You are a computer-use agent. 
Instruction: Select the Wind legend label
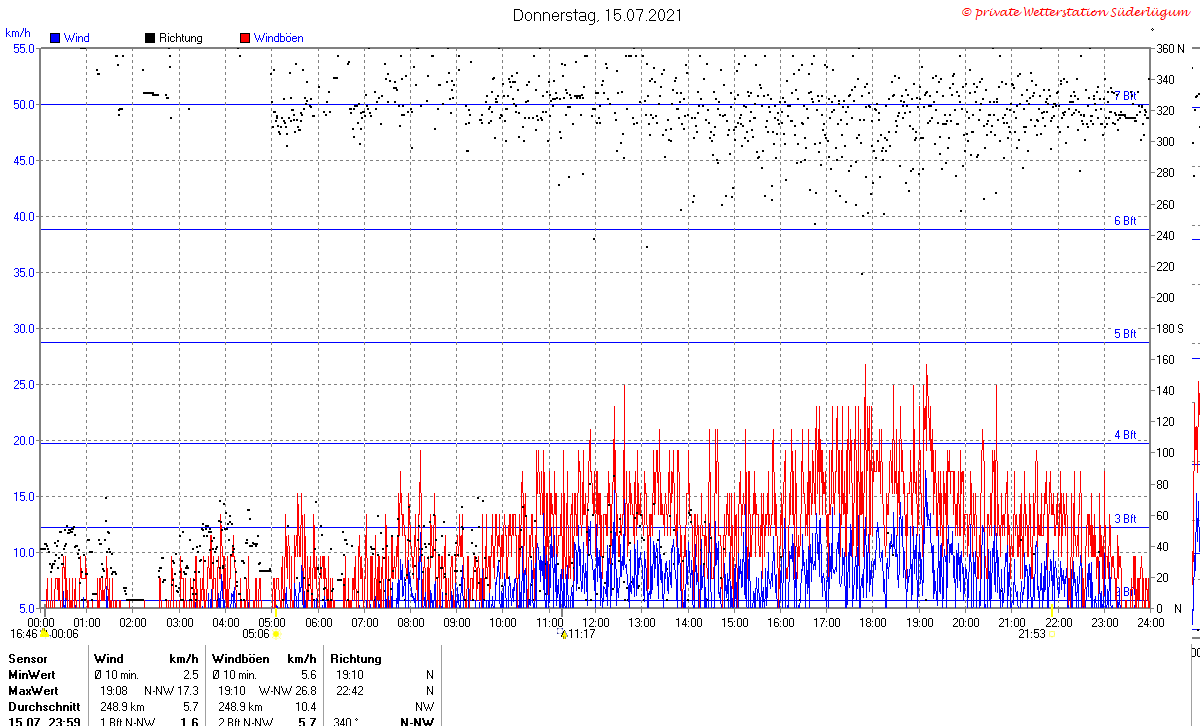pos(76,38)
